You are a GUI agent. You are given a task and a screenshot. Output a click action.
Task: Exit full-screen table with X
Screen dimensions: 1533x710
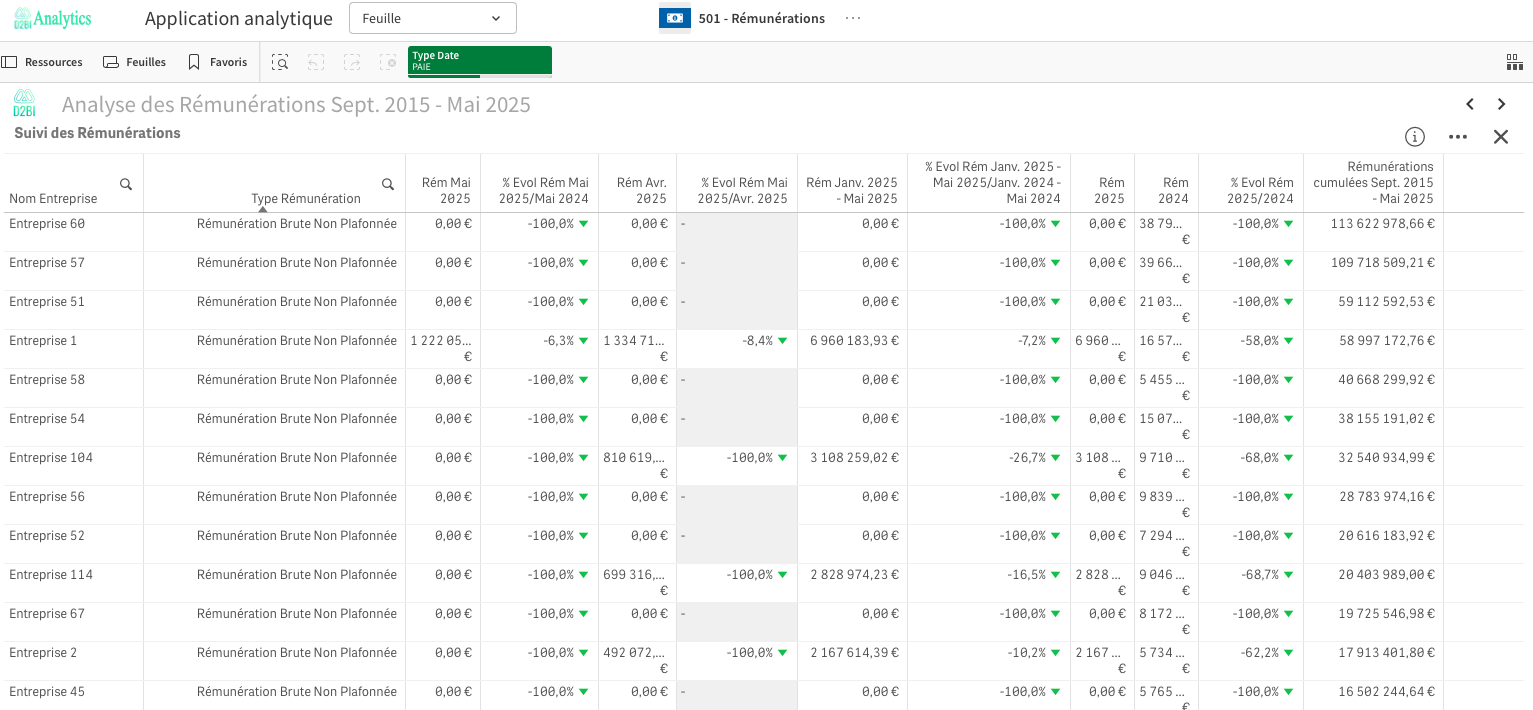[1501, 137]
